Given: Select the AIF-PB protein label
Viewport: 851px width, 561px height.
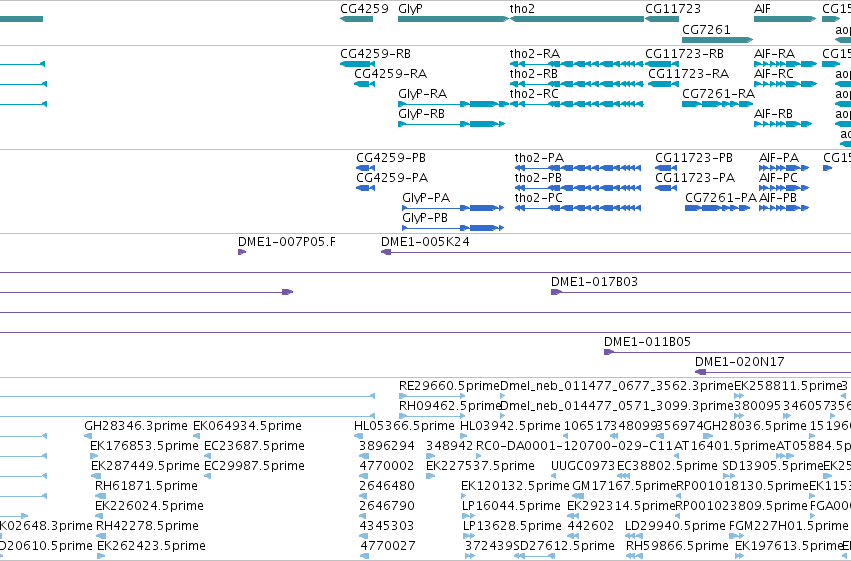Looking at the screenshot, I should click(778, 198).
